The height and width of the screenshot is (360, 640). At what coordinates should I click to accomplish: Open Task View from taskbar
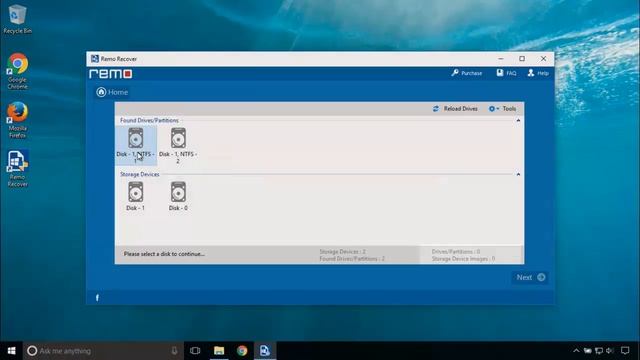195,351
